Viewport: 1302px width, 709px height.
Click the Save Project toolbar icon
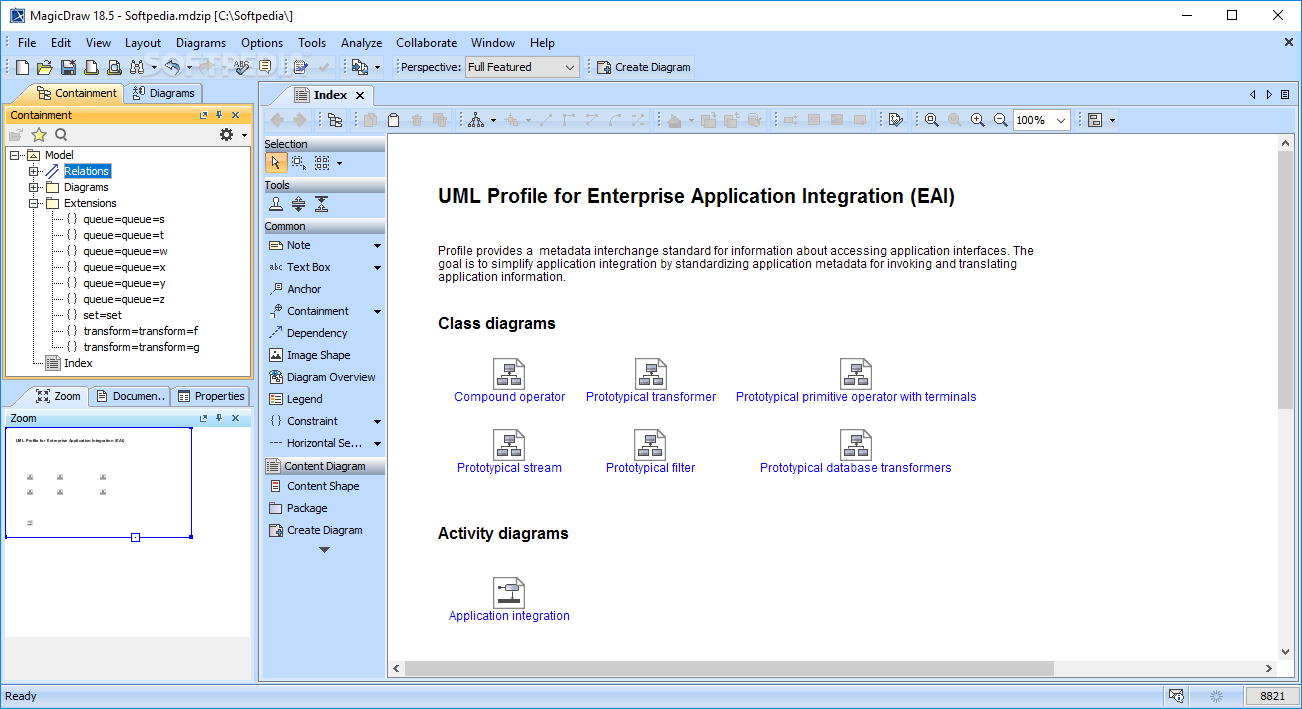coord(68,67)
